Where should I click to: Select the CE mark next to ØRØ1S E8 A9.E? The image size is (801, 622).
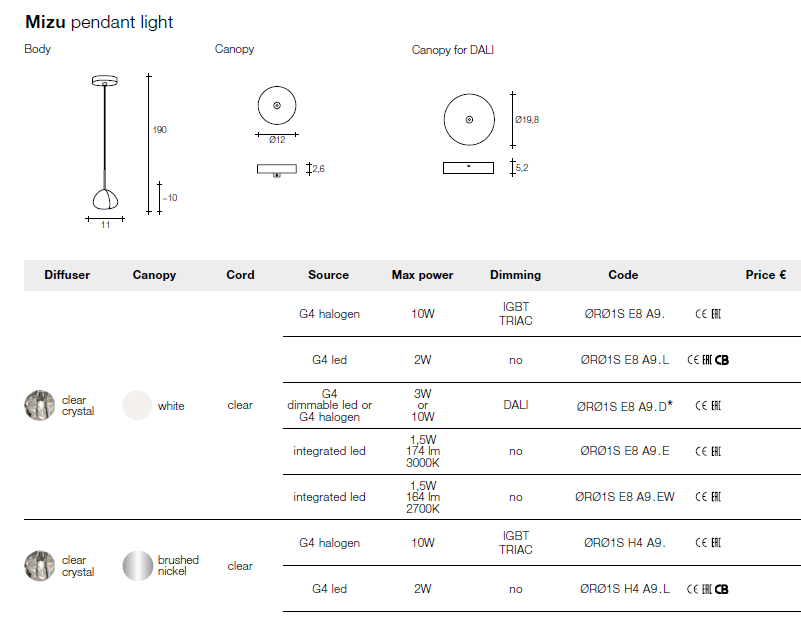click(x=701, y=451)
